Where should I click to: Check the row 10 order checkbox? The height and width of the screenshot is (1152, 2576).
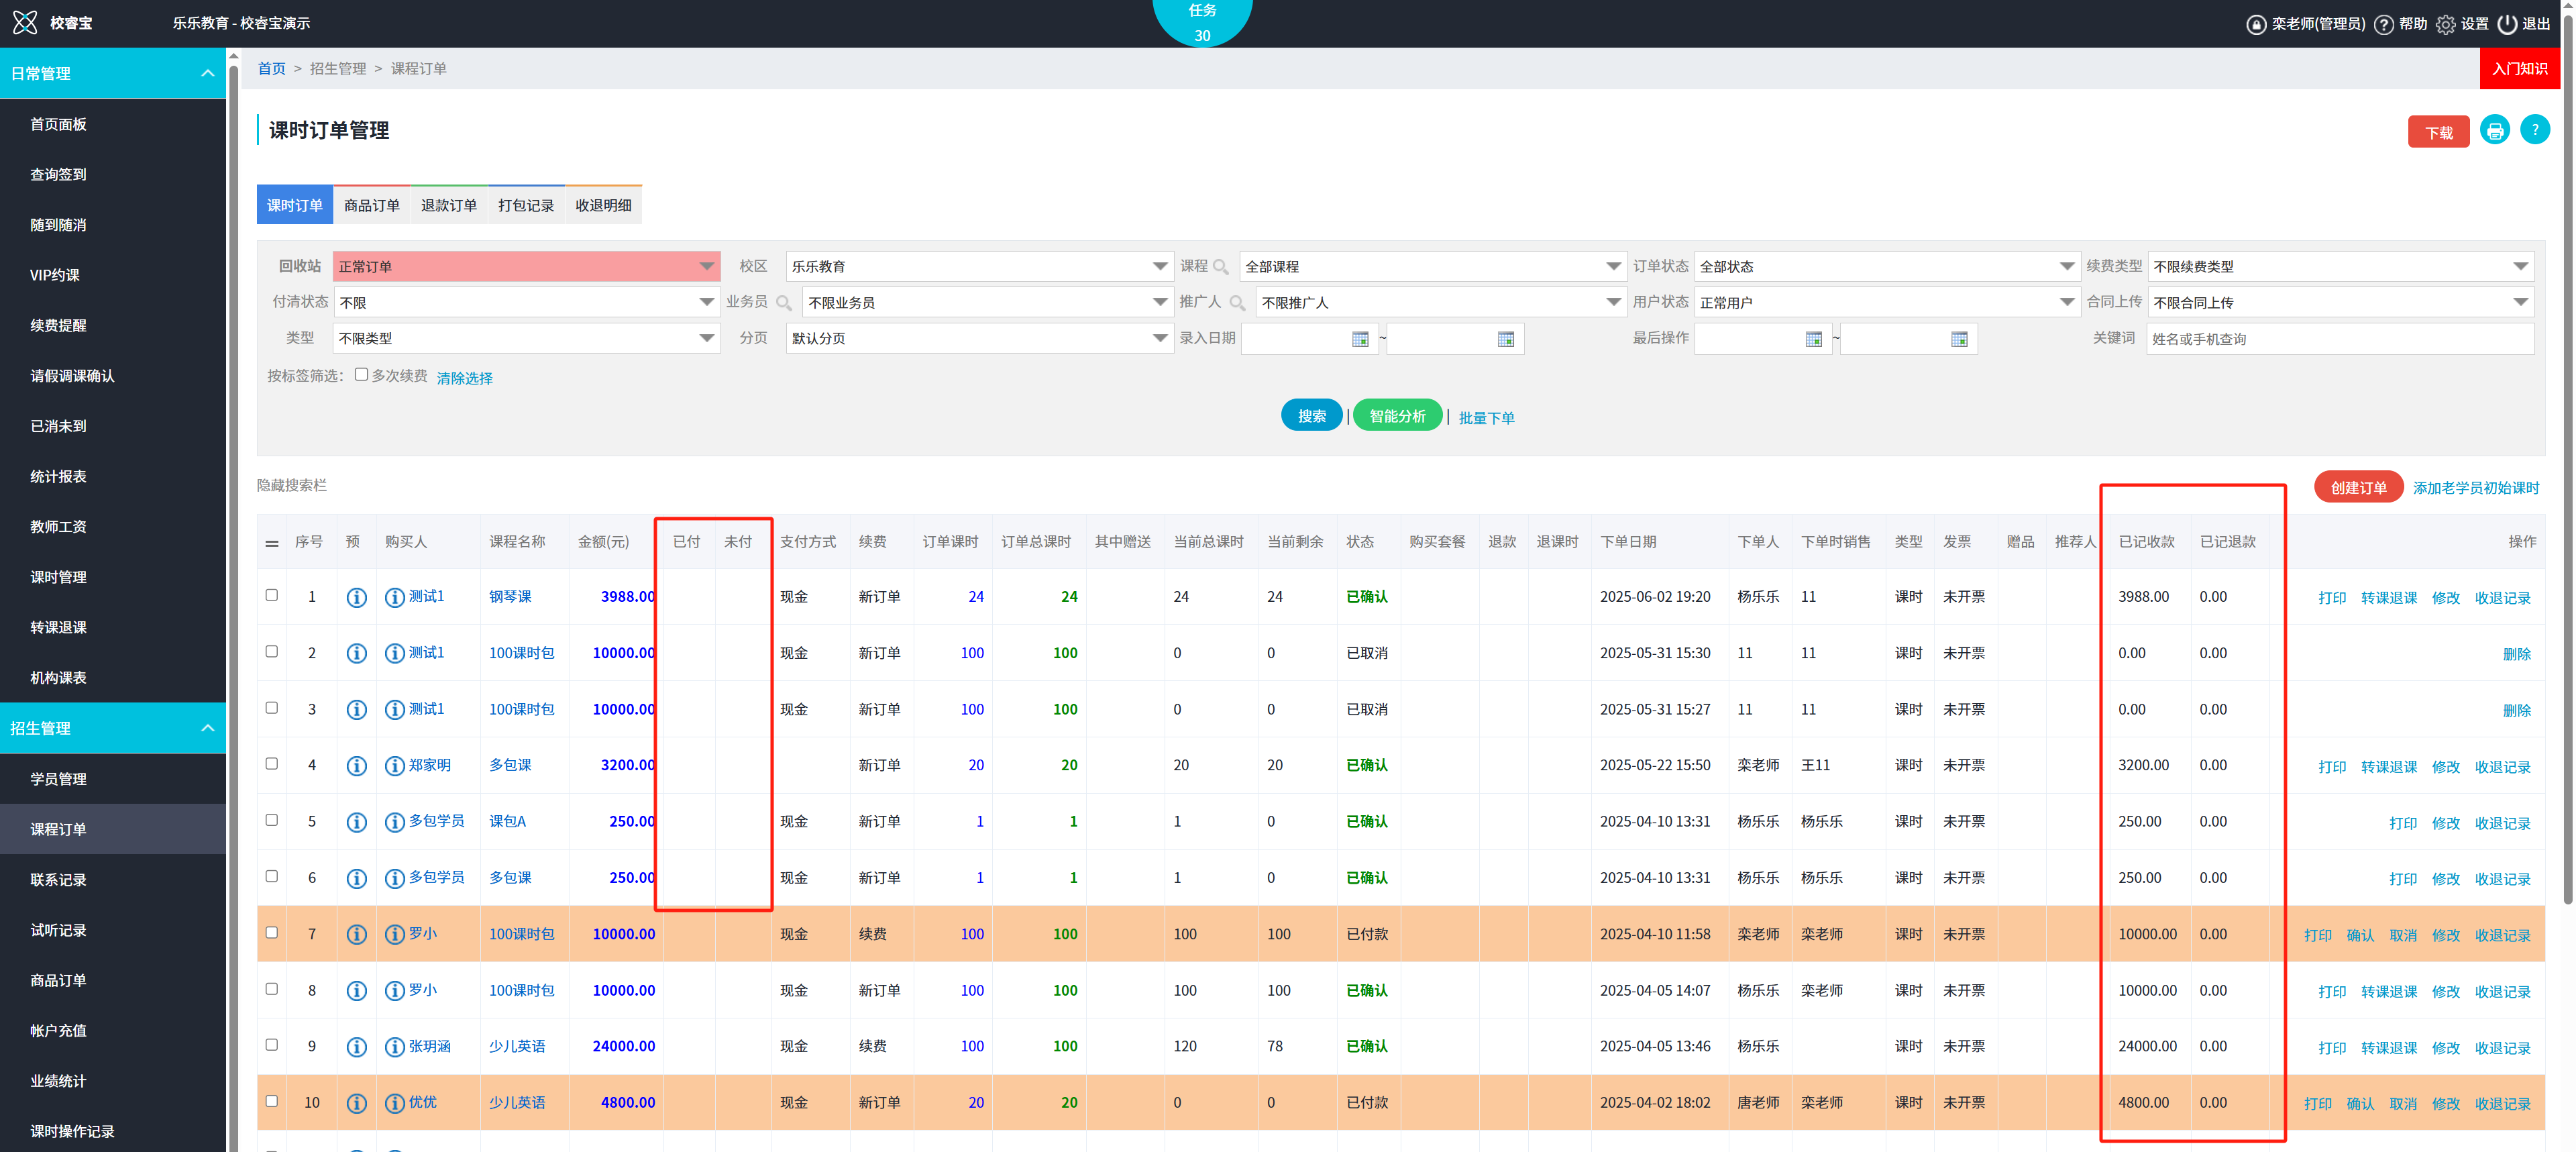pos(271,1101)
